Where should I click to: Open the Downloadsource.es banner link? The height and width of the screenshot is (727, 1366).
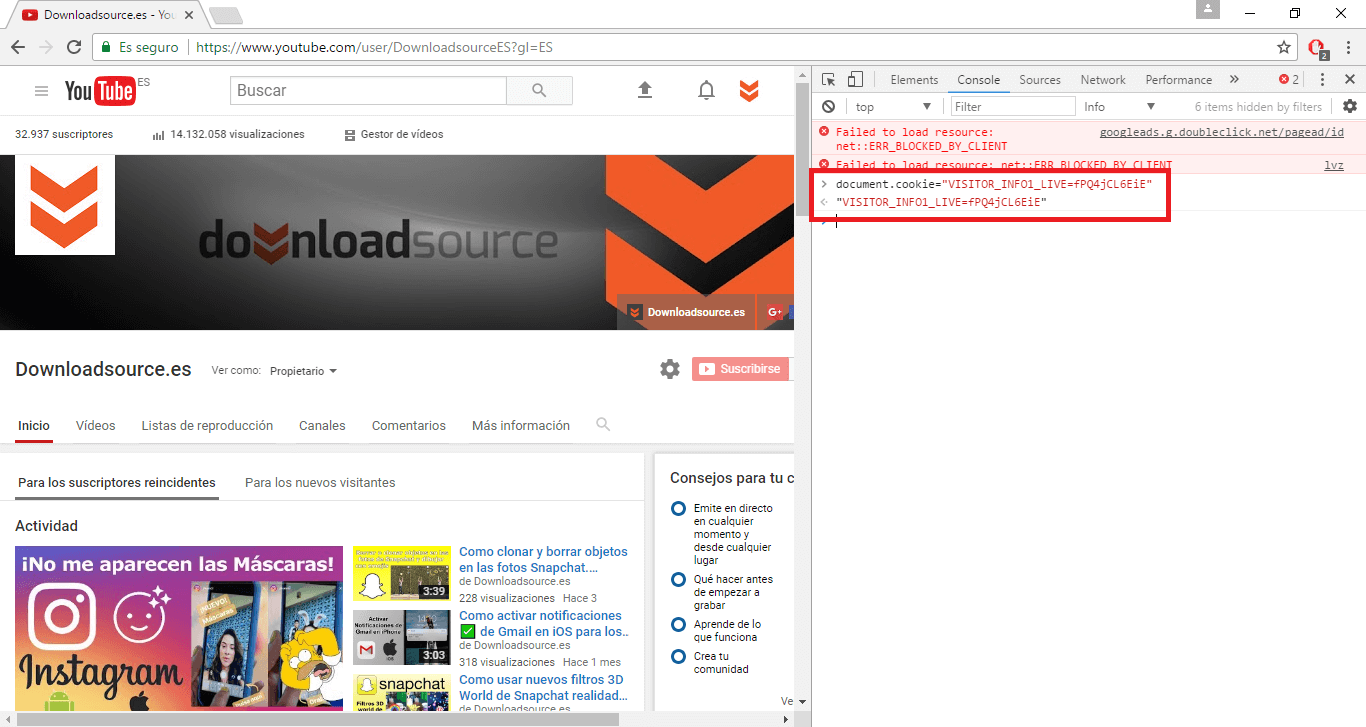(x=687, y=312)
